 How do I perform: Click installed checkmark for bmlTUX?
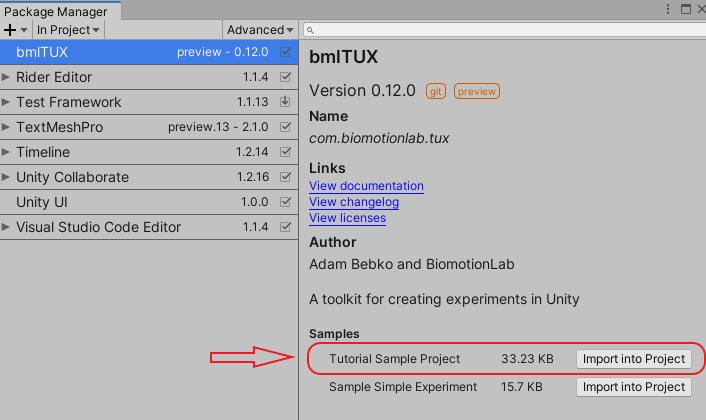point(285,52)
